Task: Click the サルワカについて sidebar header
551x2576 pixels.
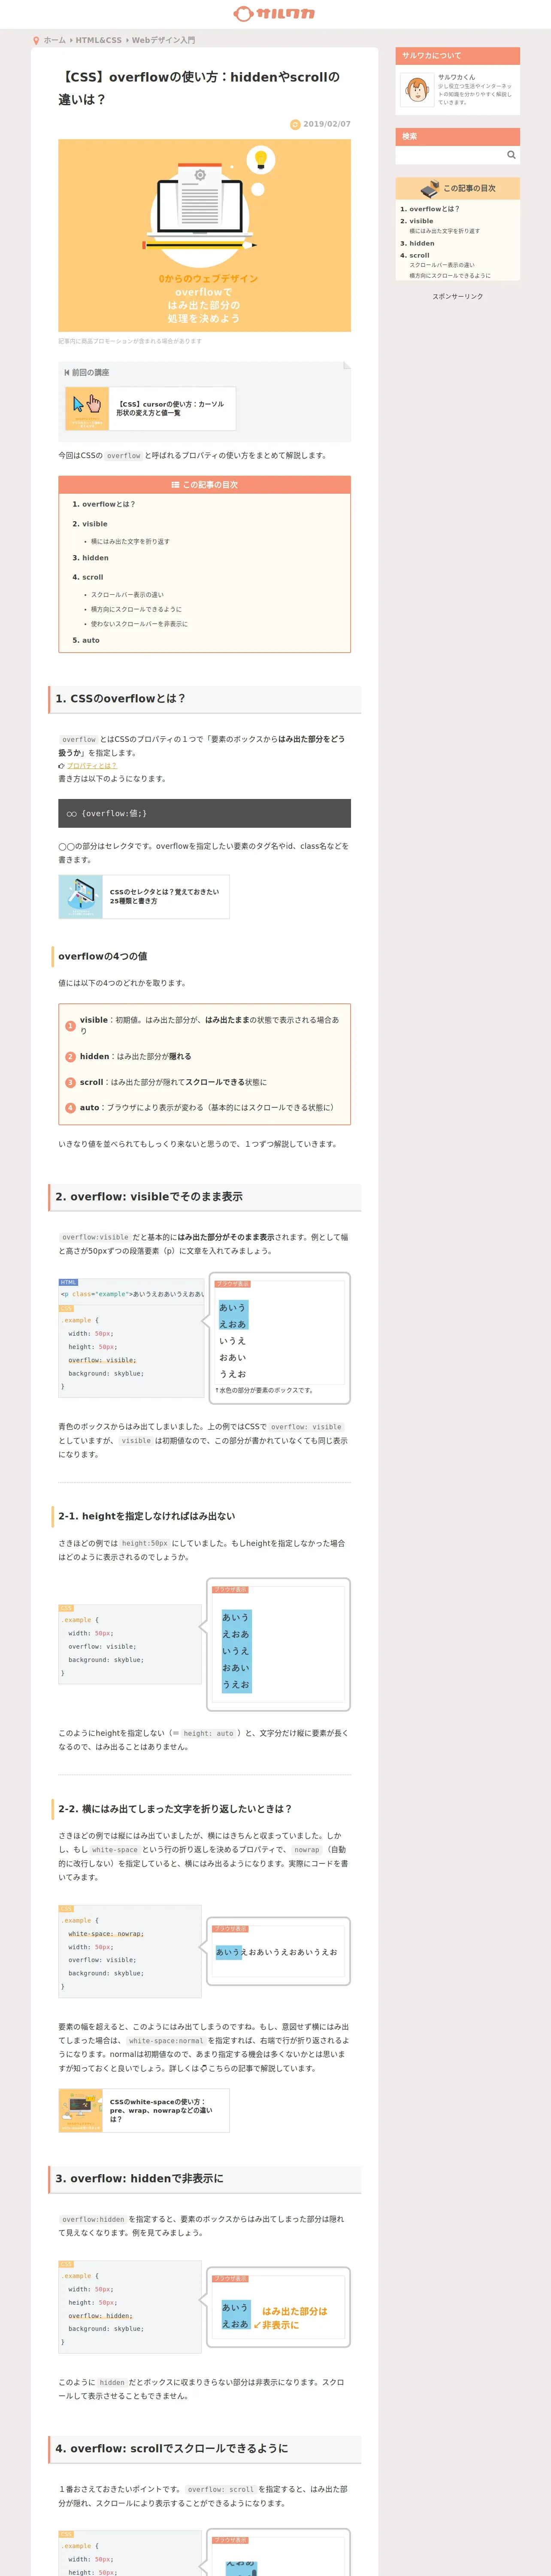Action: pos(458,56)
